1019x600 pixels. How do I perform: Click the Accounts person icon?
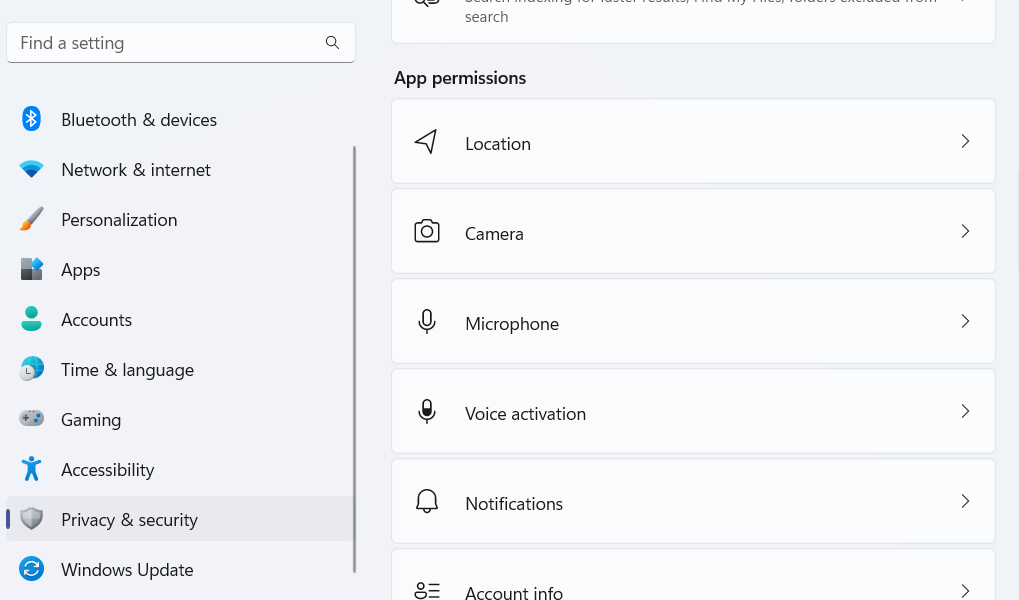[x=31, y=319]
